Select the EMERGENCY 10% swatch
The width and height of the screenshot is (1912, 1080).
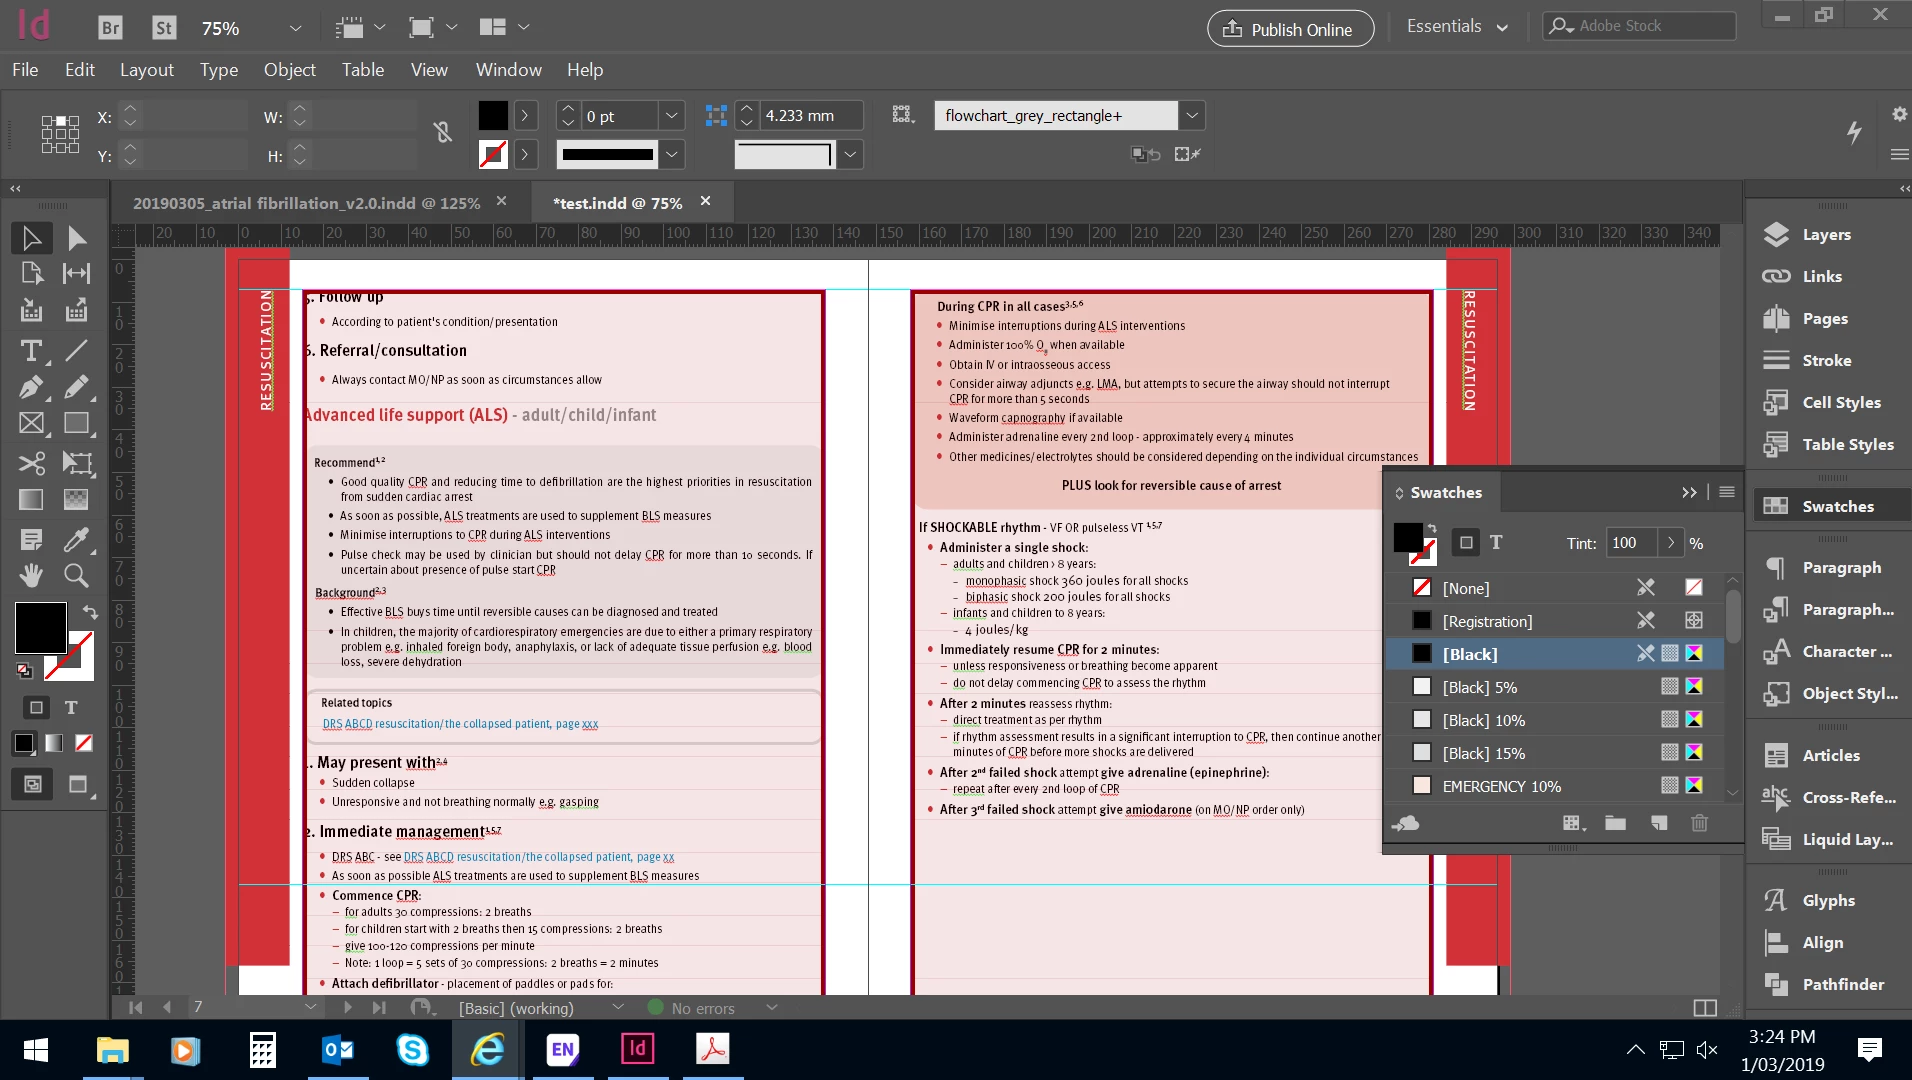point(1555,786)
